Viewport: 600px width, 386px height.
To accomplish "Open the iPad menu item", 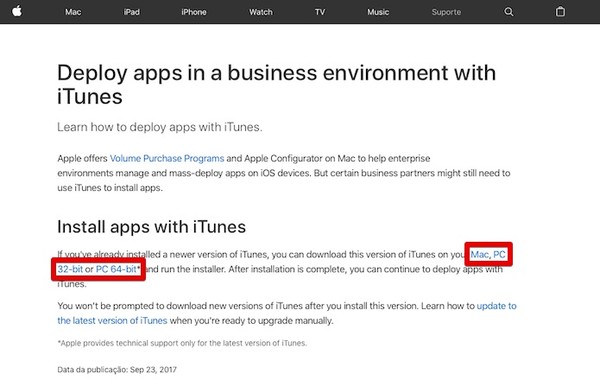I will (x=132, y=12).
